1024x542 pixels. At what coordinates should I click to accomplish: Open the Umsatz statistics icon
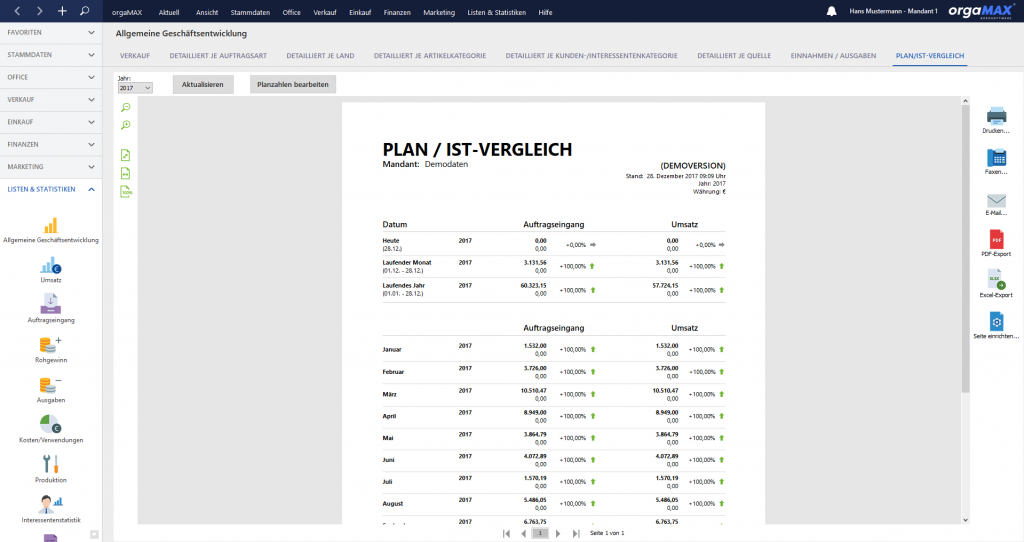pos(51,266)
